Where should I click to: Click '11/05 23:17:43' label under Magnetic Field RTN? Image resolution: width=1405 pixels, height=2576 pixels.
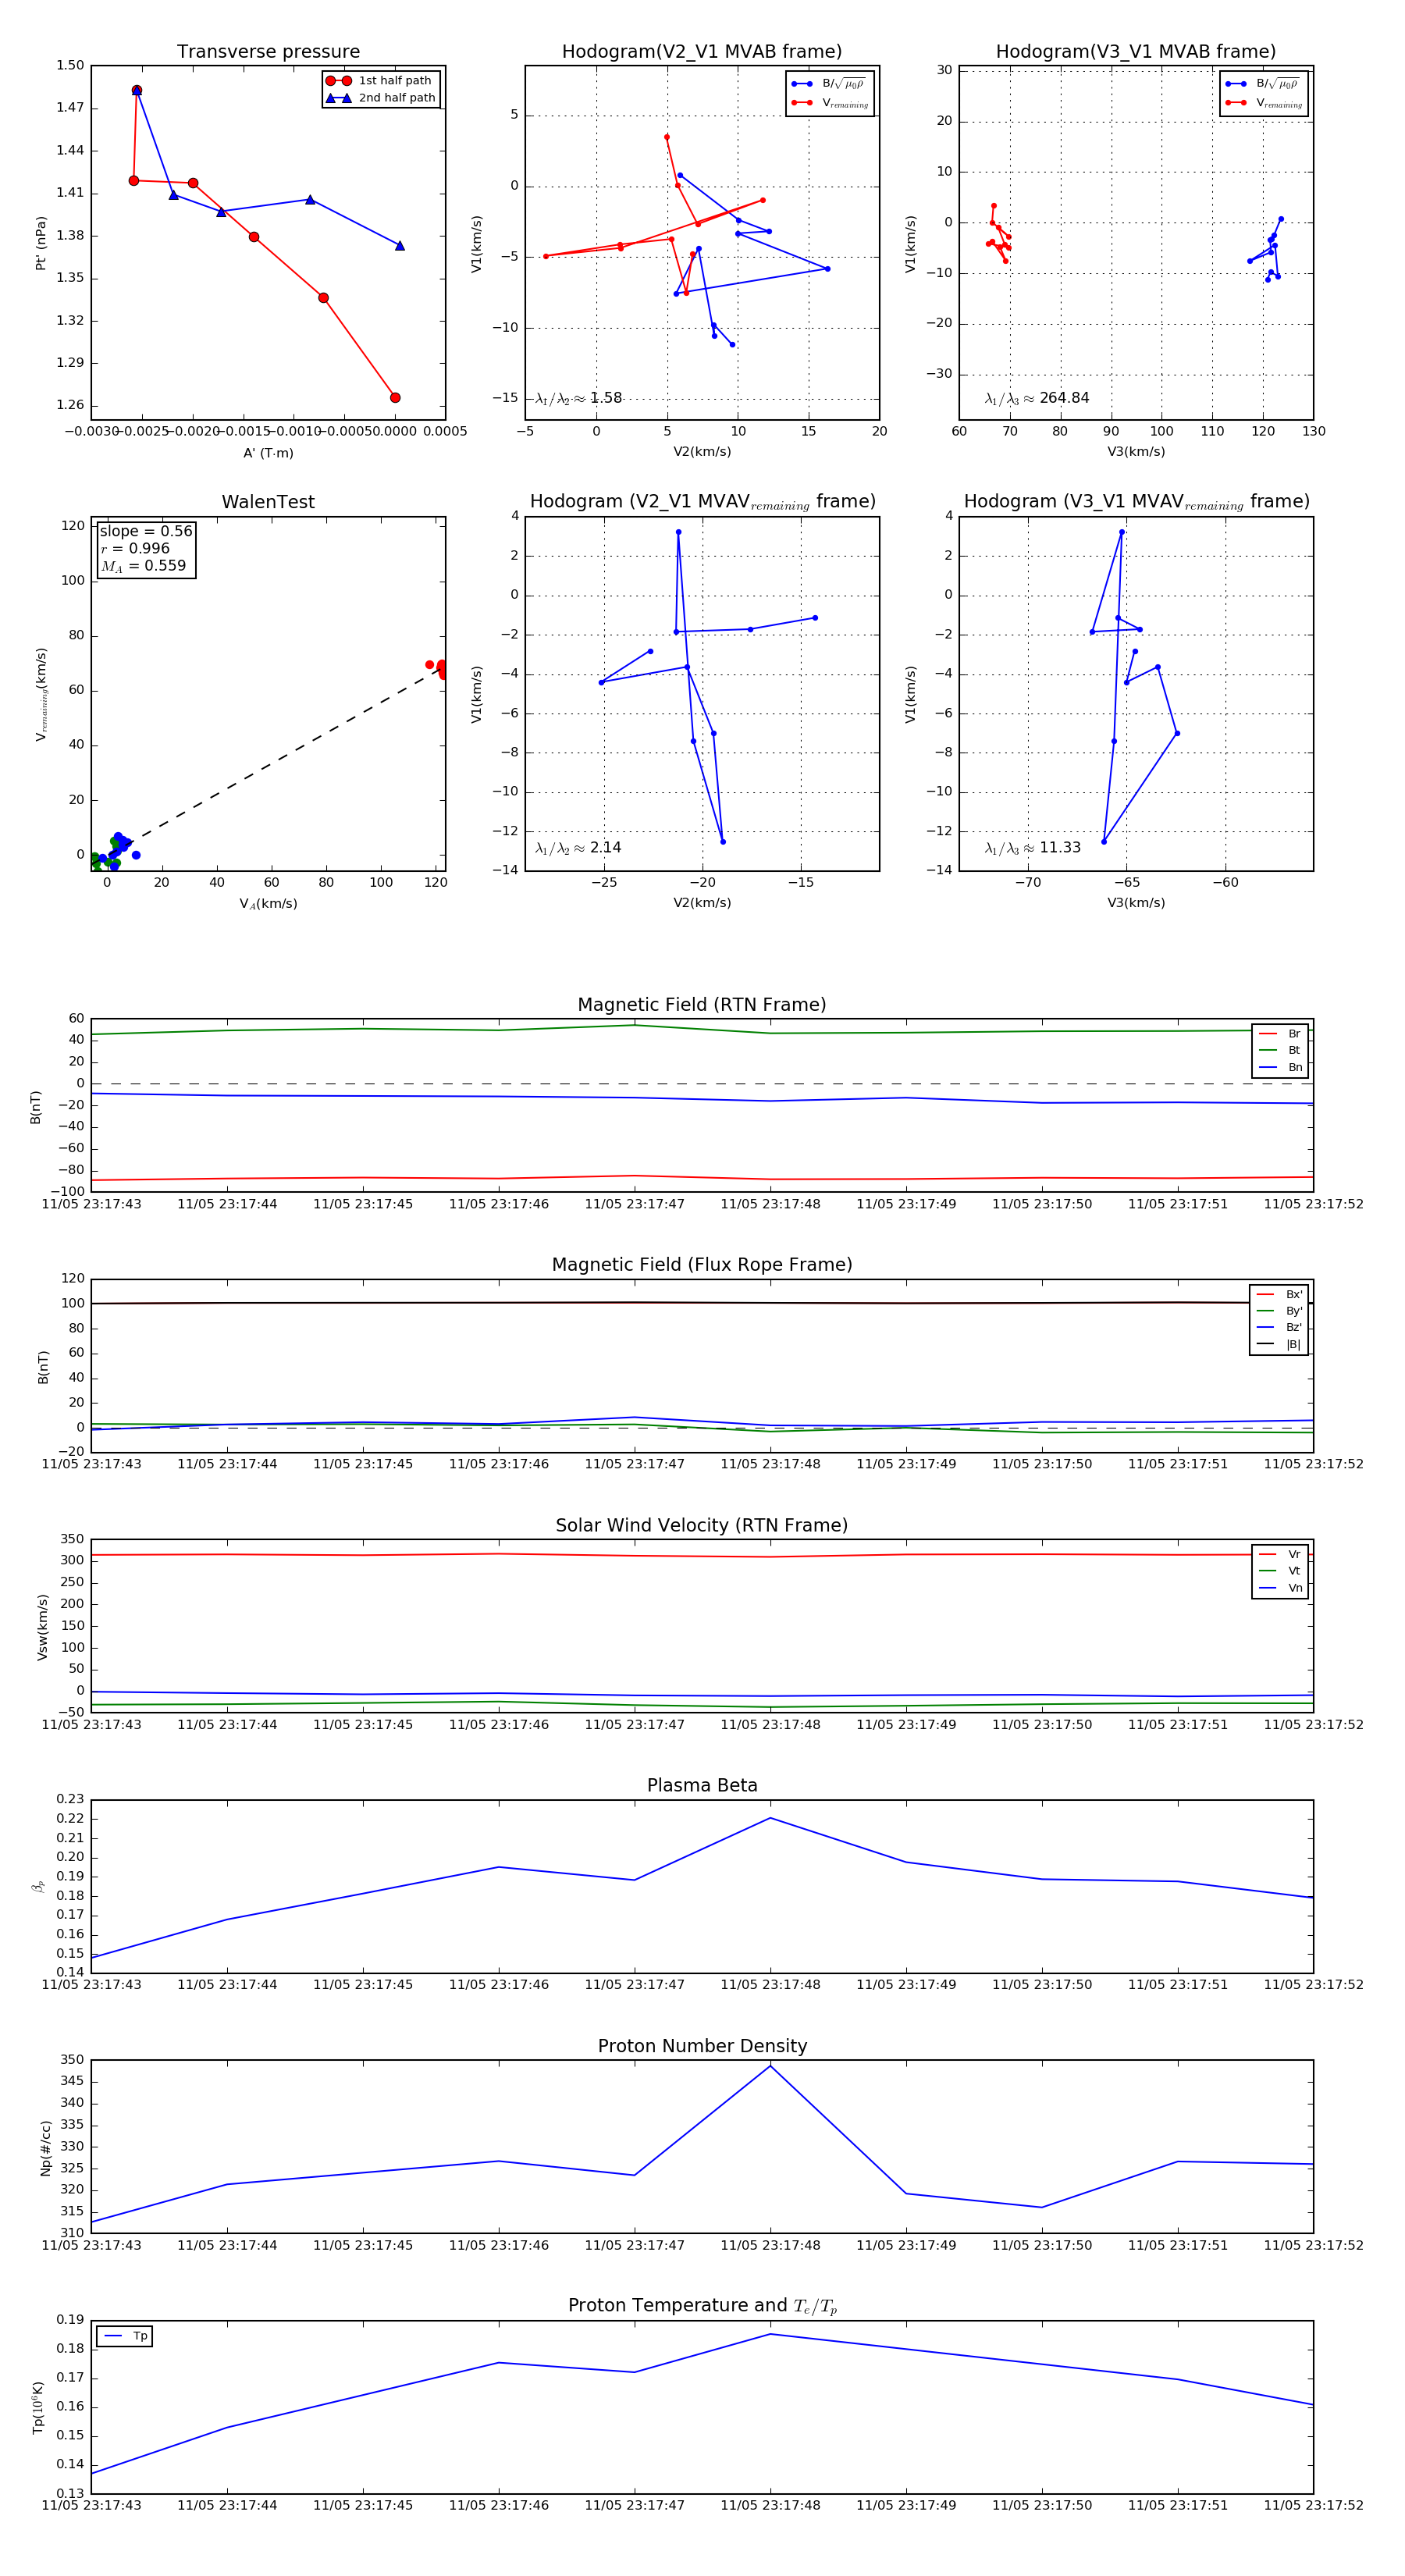[91, 1204]
